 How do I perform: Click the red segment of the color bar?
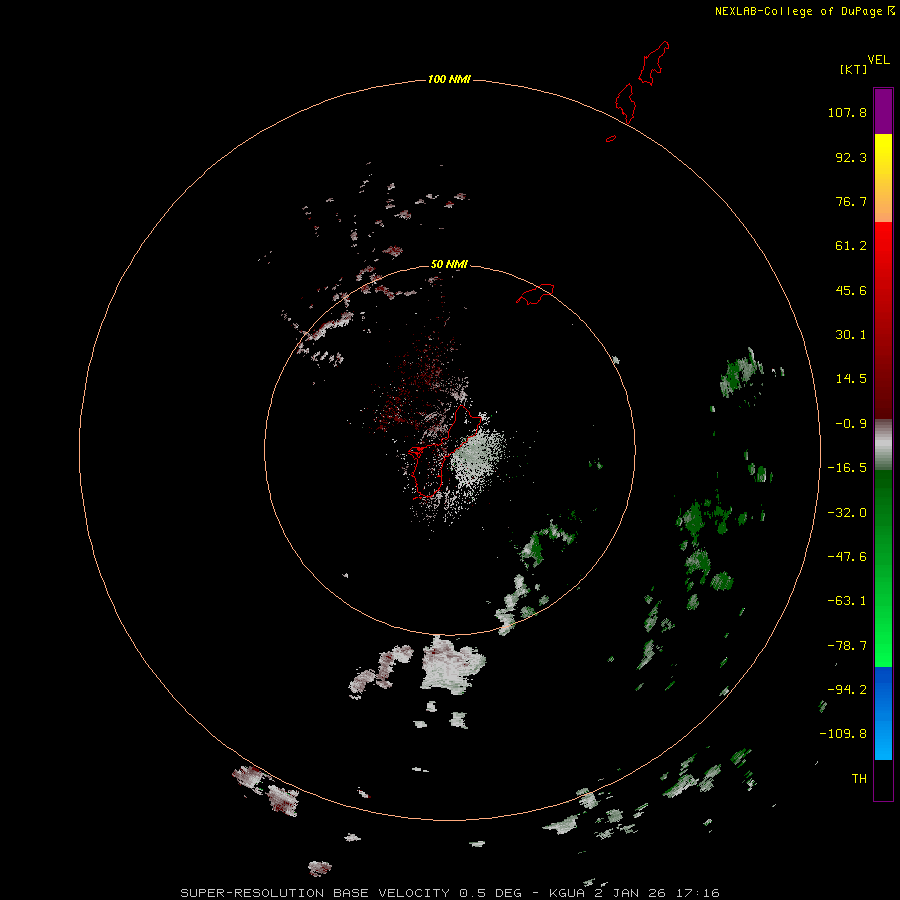(x=883, y=320)
